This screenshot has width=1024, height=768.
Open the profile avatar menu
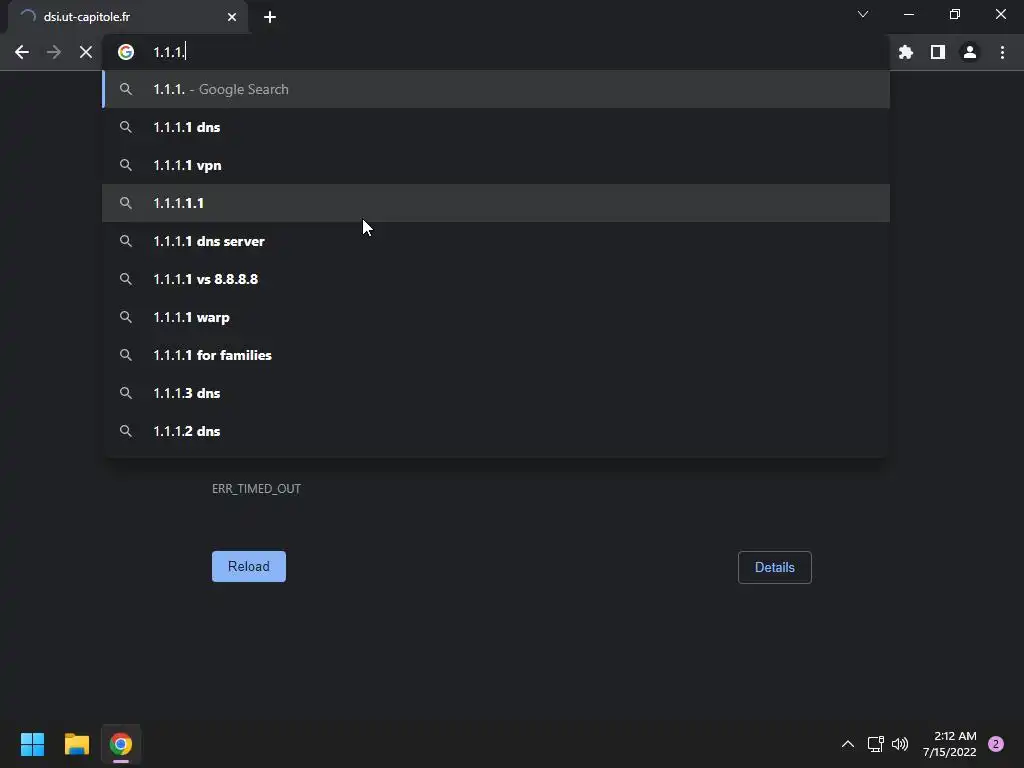point(970,52)
